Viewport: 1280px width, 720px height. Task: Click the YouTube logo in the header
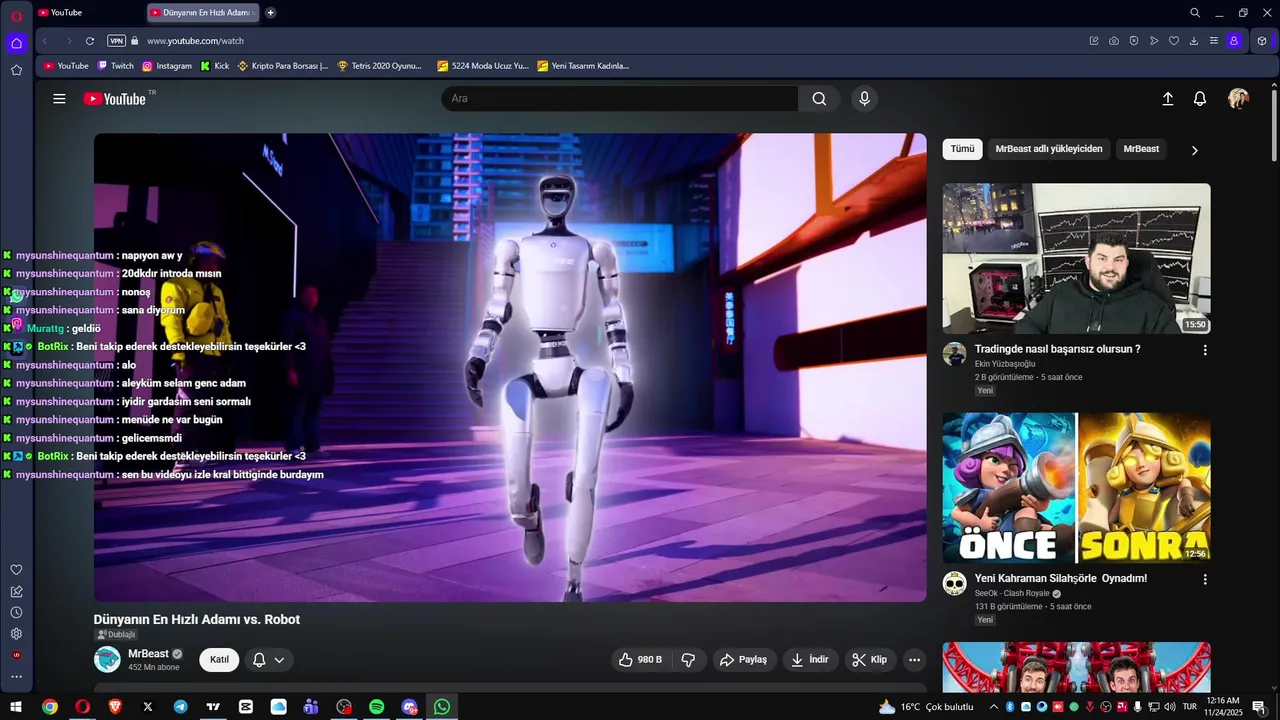click(115, 99)
